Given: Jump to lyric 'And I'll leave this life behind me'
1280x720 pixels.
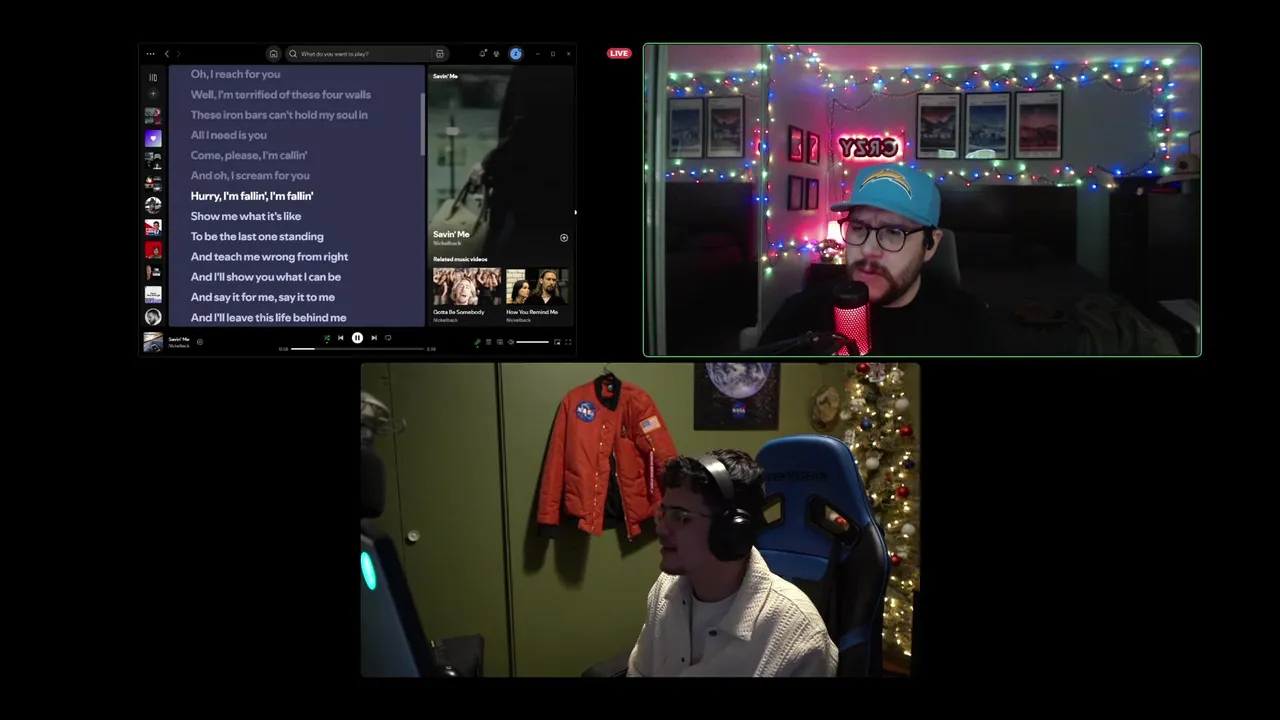Looking at the screenshot, I should coord(268,318).
